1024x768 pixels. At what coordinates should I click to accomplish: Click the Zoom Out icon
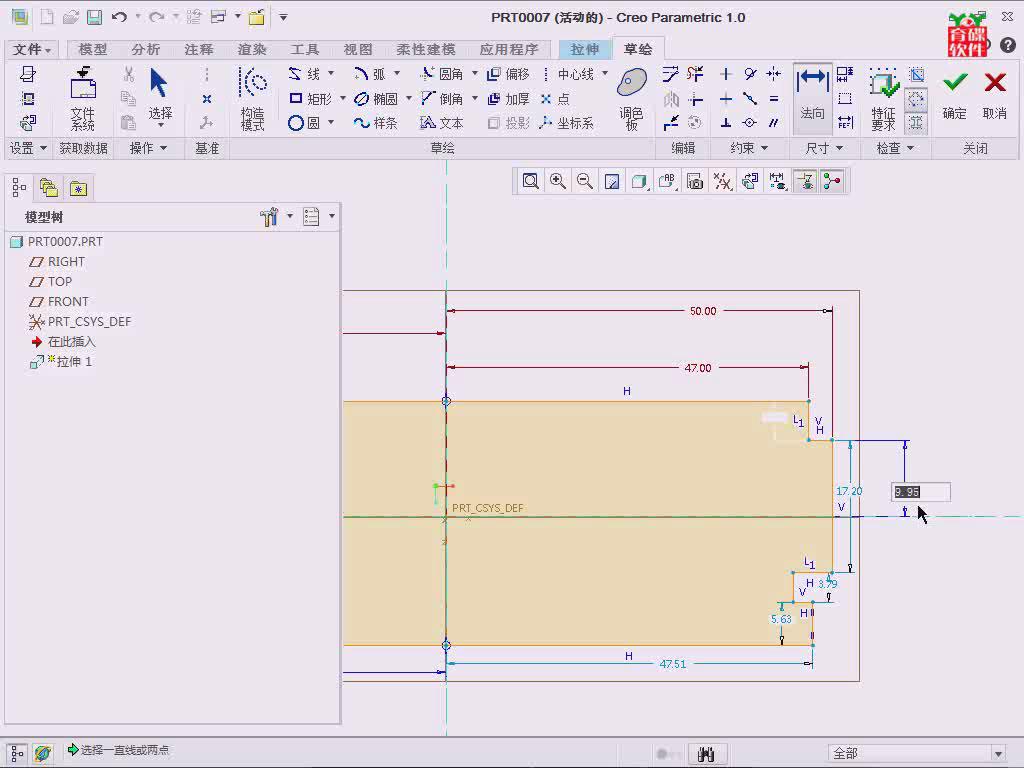pyautogui.click(x=584, y=181)
